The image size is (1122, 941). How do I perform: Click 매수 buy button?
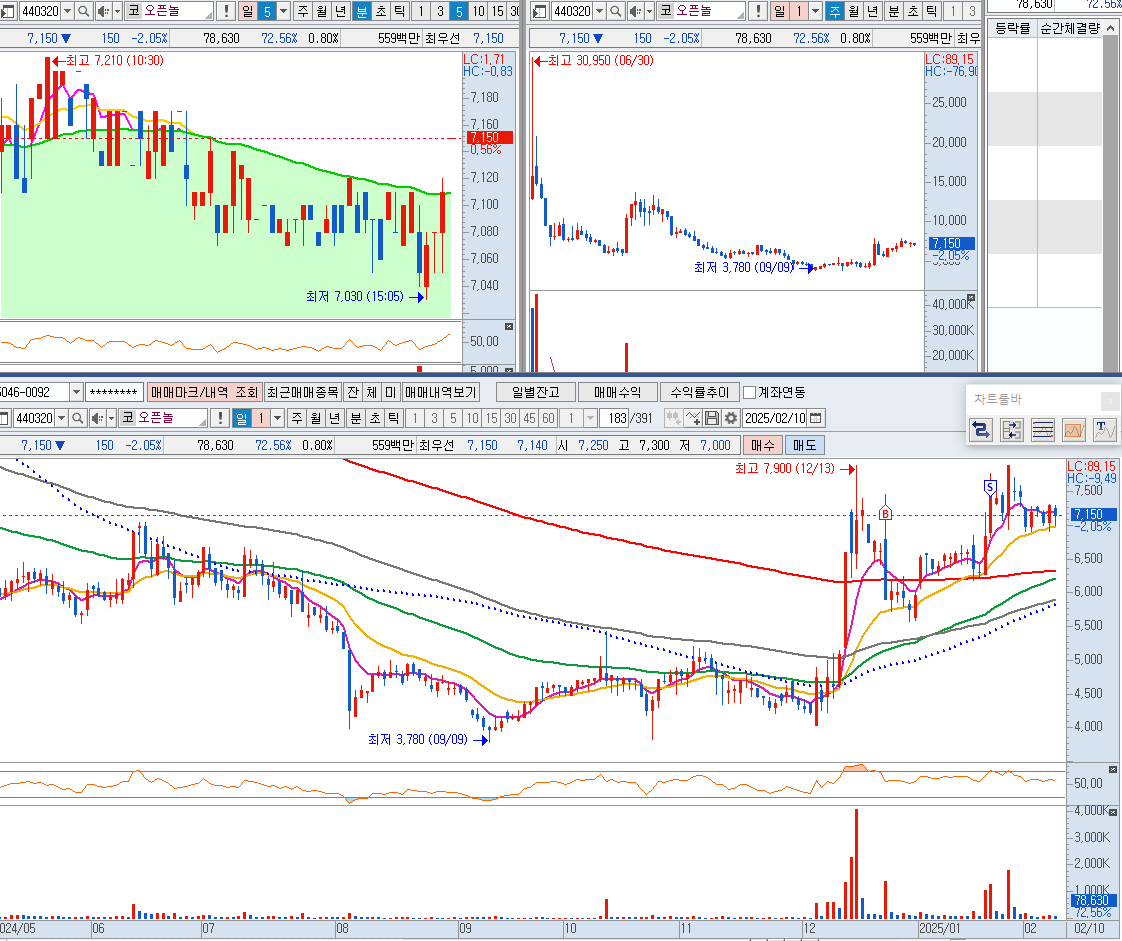pos(763,445)
